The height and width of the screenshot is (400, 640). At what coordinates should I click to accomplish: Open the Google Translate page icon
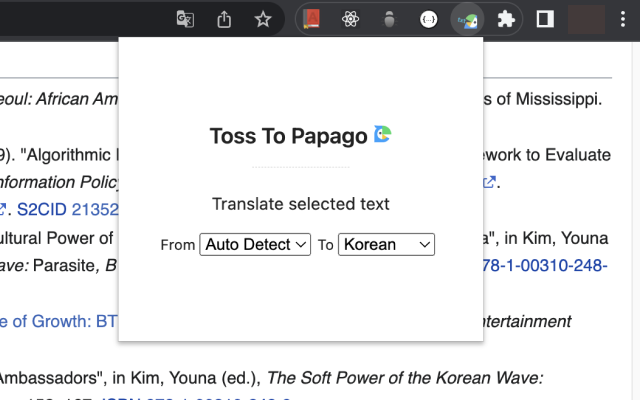tap(185, 19)
